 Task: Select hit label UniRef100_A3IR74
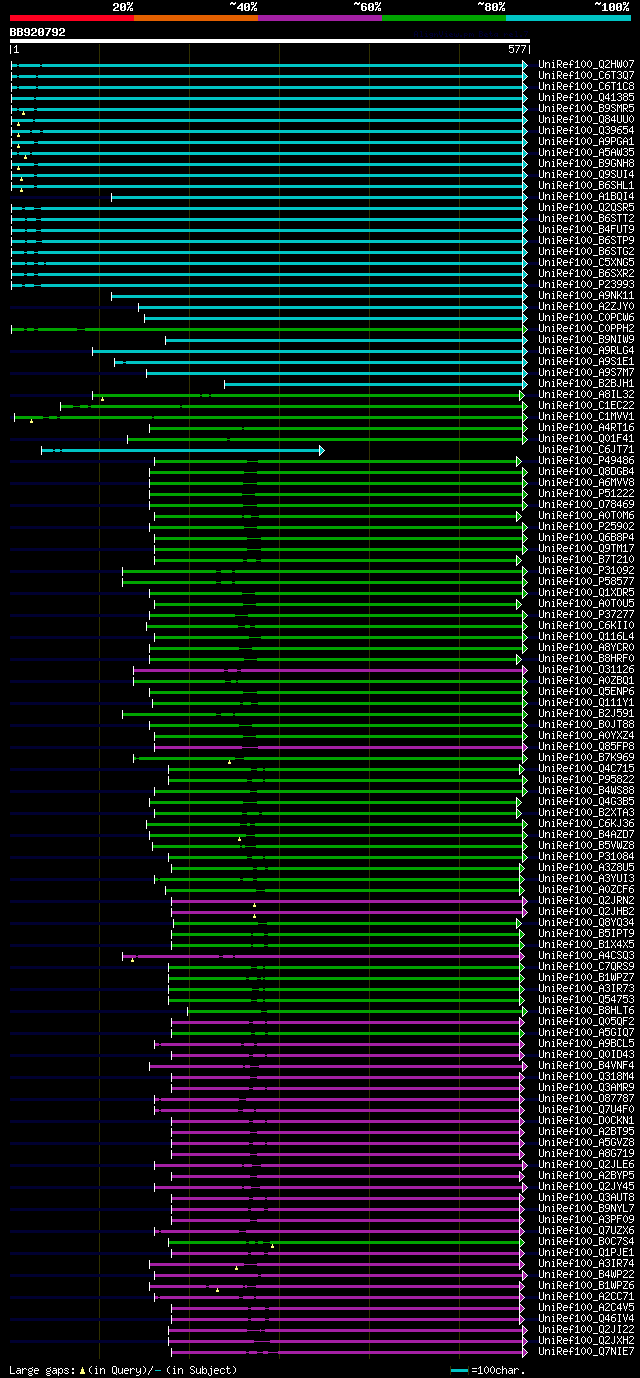[x=586, y=1263]
